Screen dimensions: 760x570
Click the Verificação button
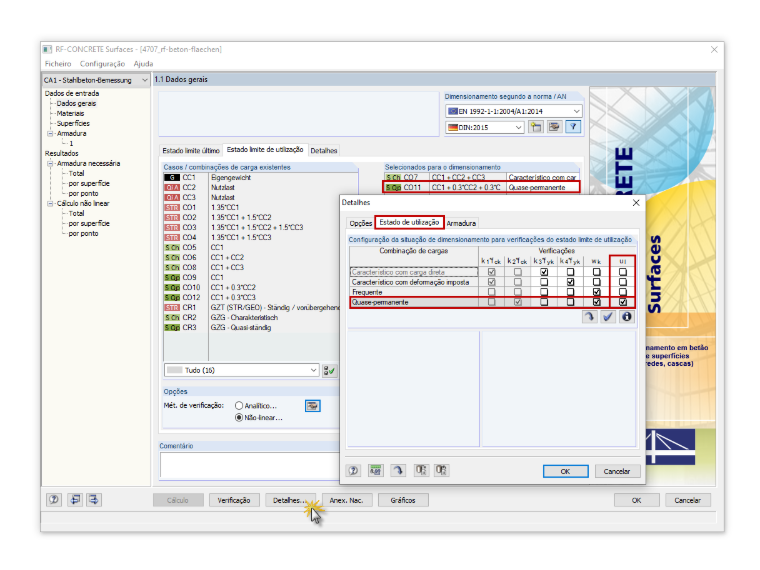point(234,500)
